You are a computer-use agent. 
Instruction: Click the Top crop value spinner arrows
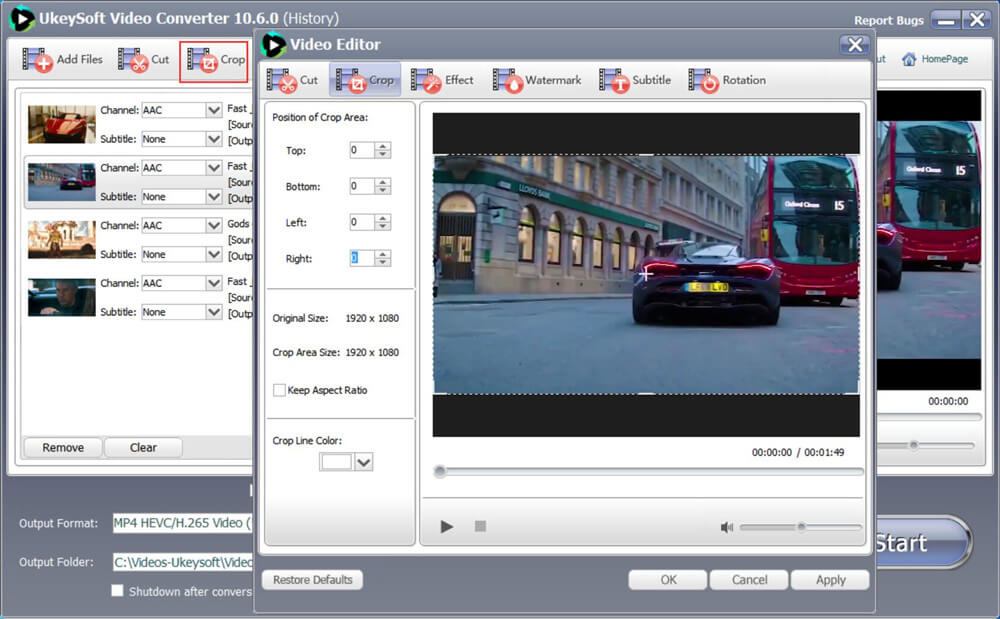[383, 150]
